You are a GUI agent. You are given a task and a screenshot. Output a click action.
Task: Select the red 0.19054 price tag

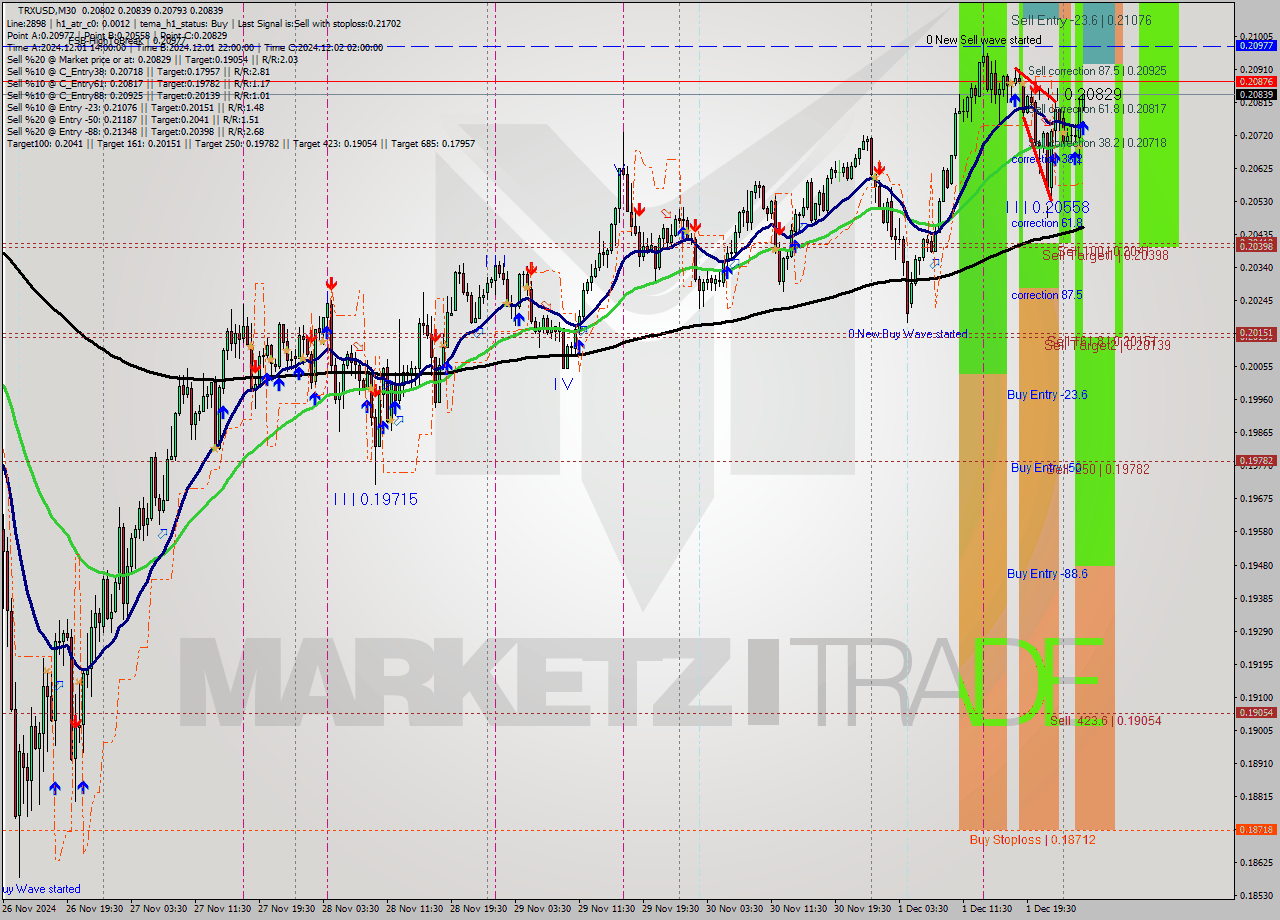click(1256, 713)
